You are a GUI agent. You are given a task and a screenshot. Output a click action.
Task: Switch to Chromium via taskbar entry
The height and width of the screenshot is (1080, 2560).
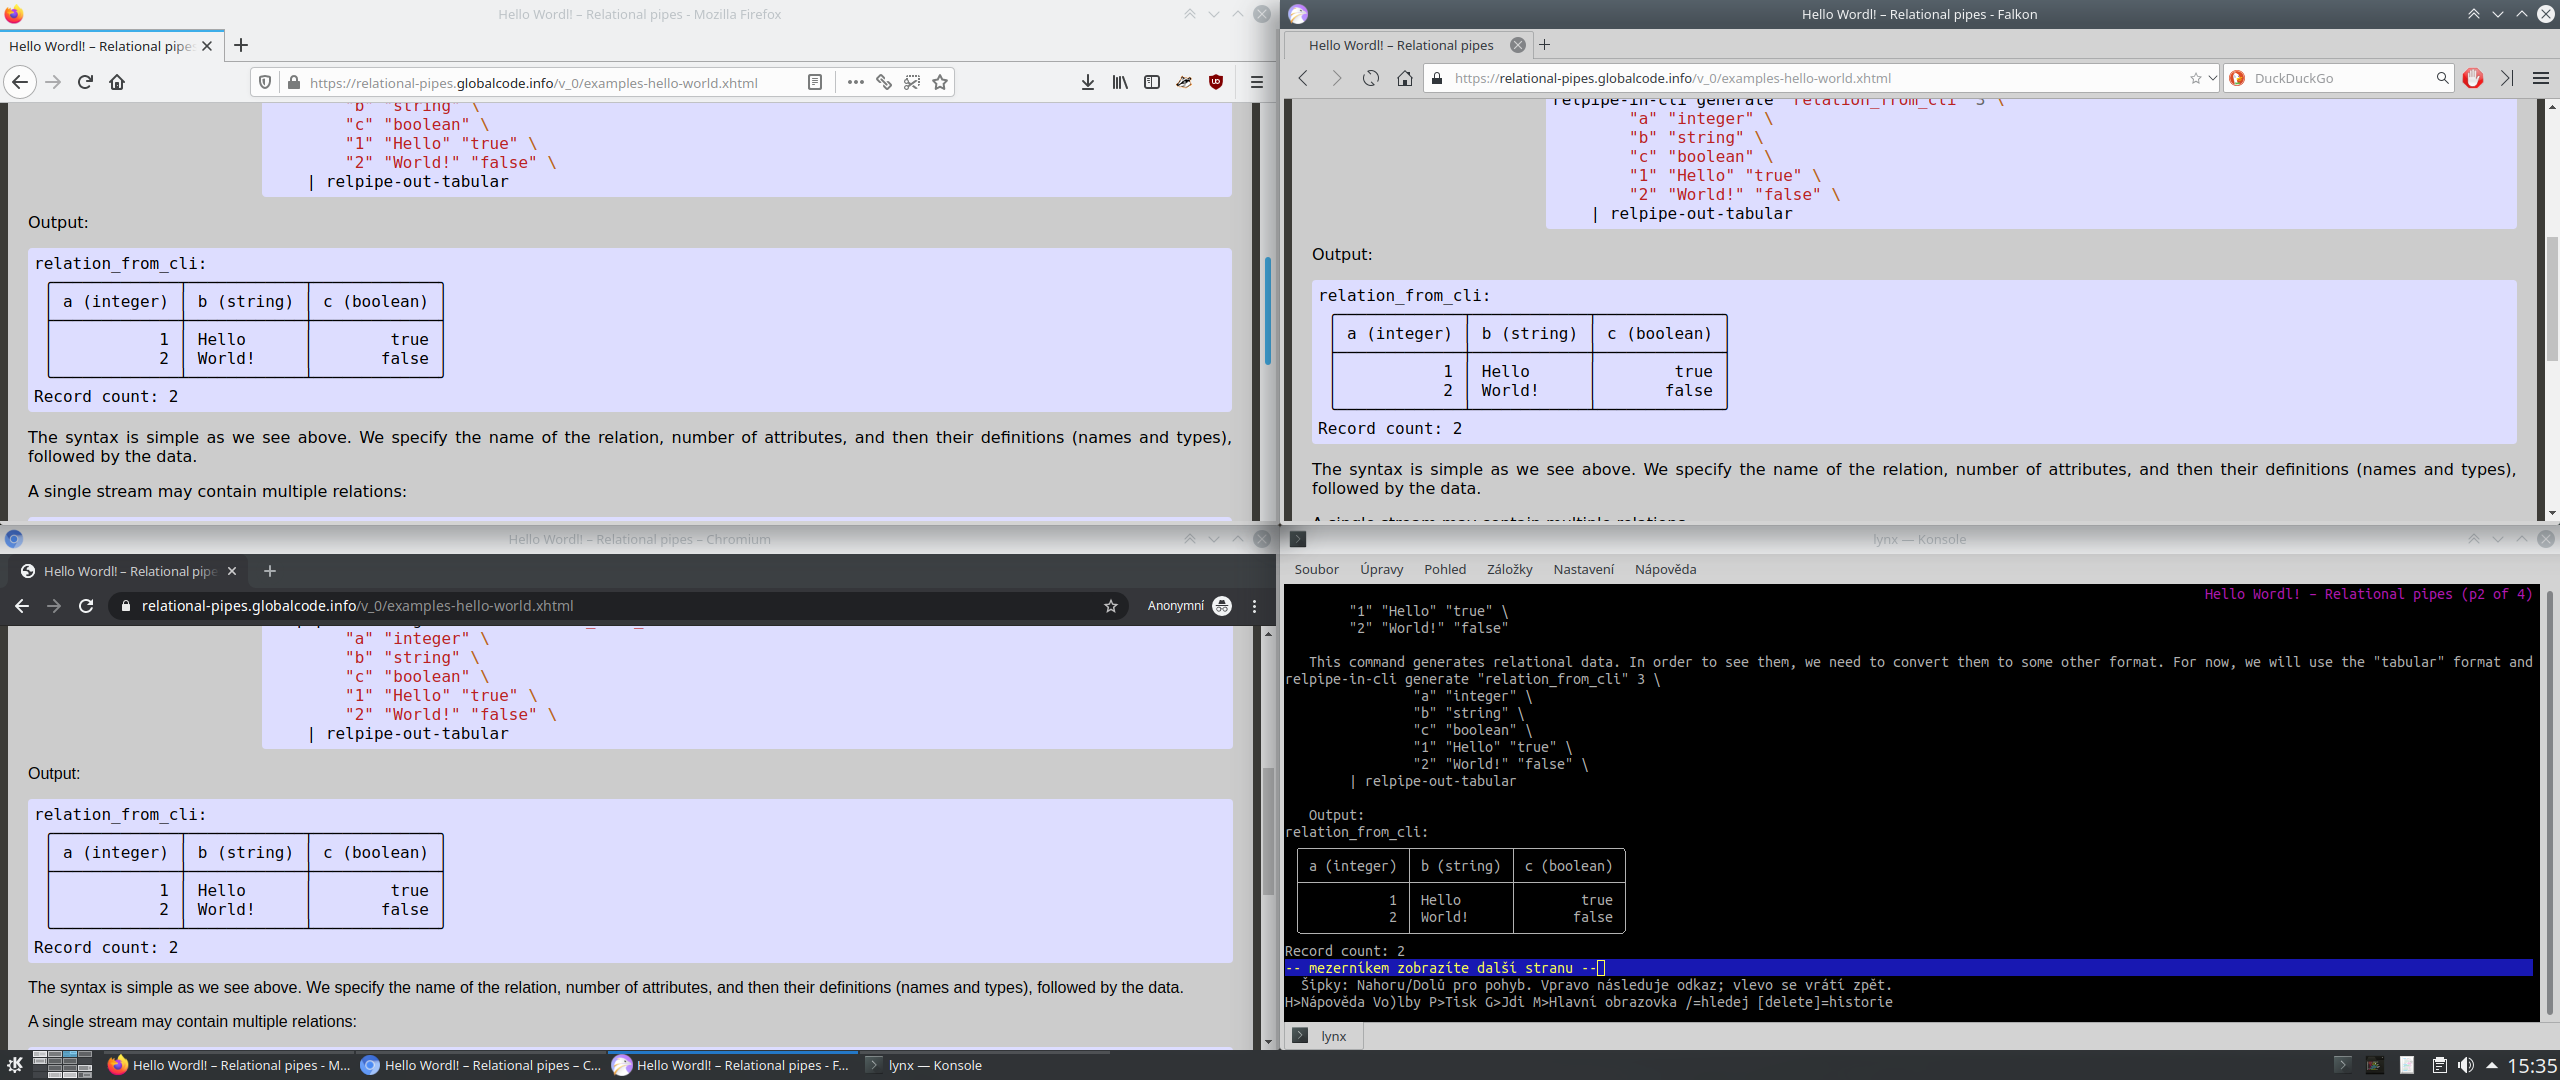click(481, 1065)
